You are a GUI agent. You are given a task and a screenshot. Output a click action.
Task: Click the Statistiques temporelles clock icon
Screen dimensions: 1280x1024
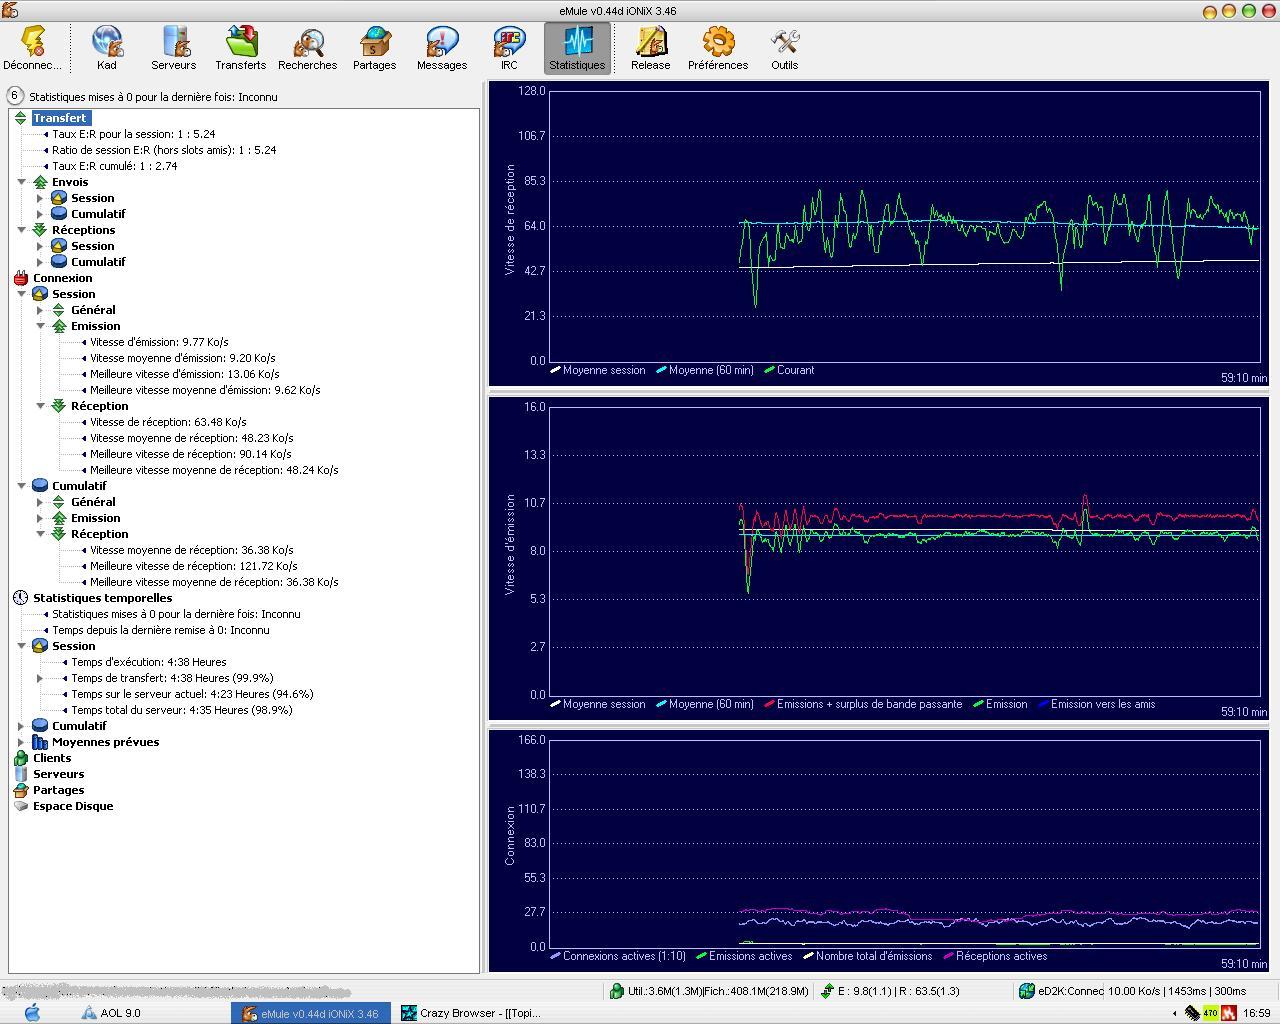[21, 598]
